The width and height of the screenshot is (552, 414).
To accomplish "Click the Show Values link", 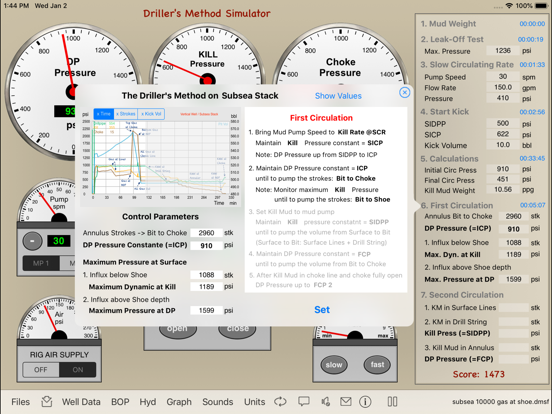I will (338, 96).
